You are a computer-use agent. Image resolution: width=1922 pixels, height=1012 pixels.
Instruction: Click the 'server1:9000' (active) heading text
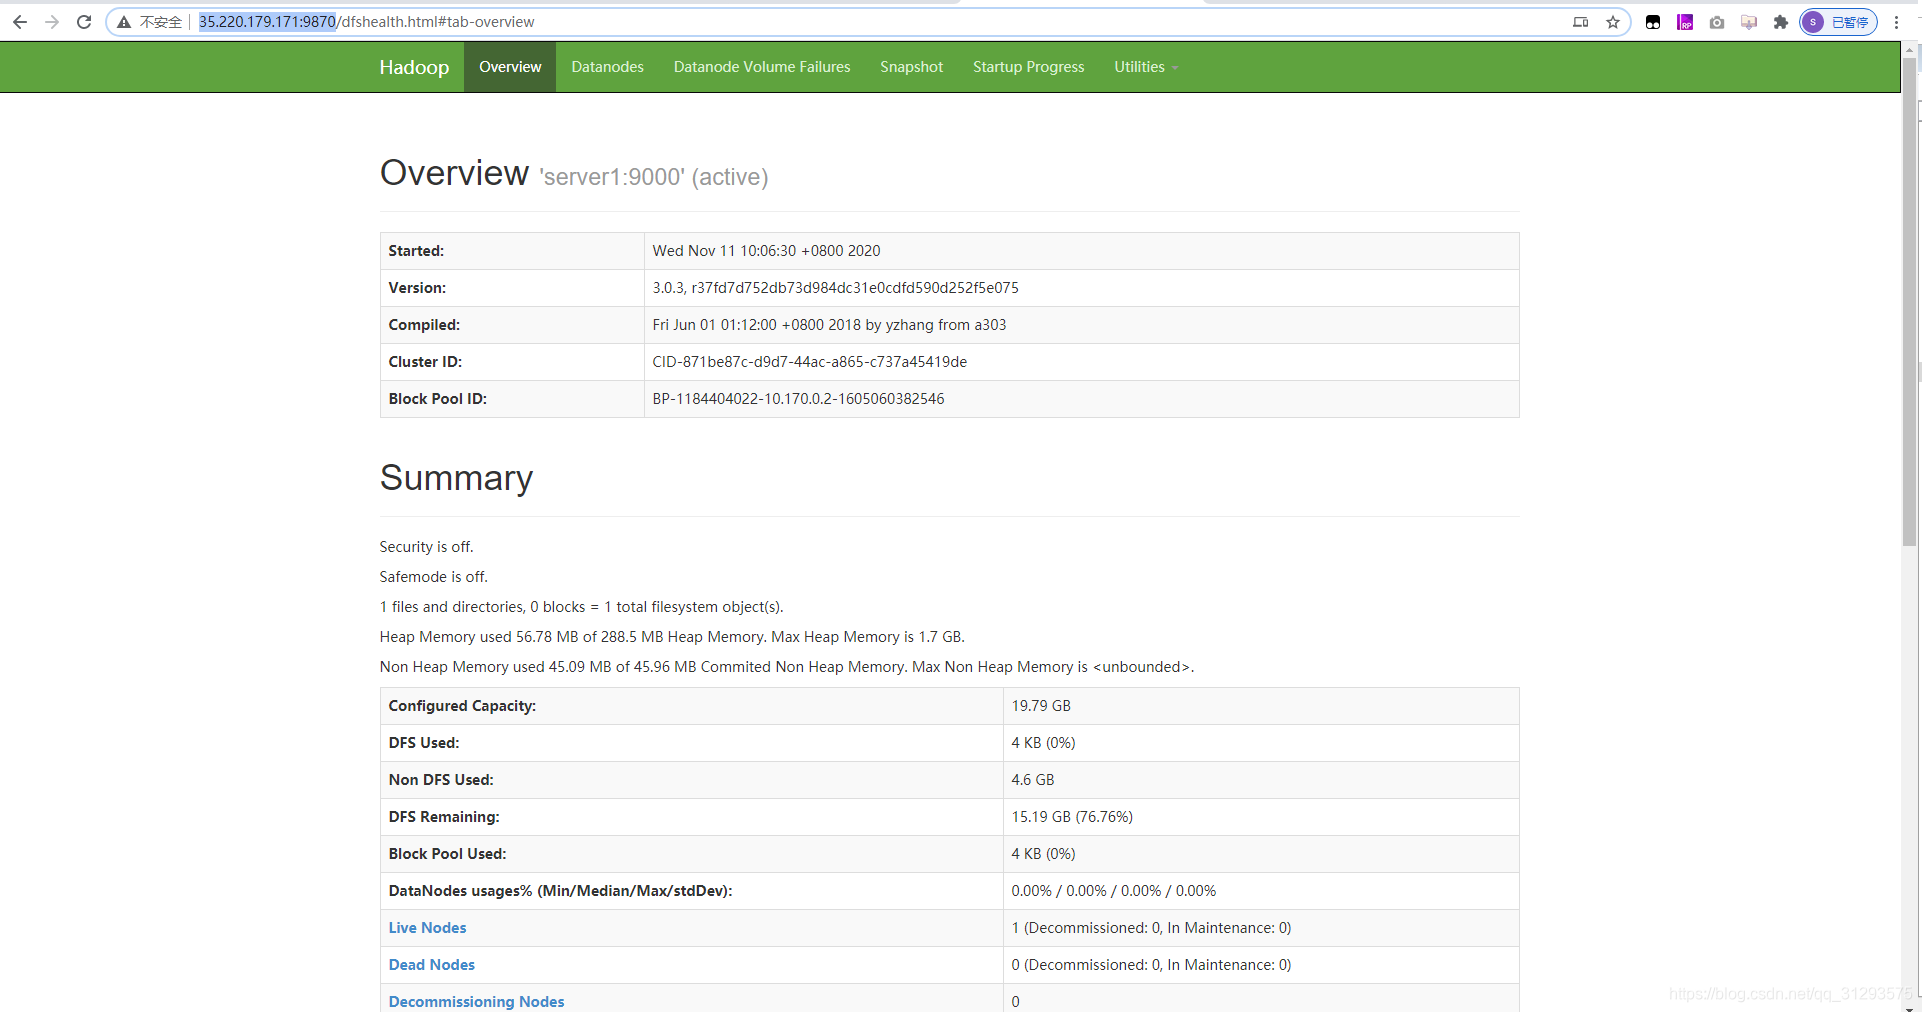point(654,177)
